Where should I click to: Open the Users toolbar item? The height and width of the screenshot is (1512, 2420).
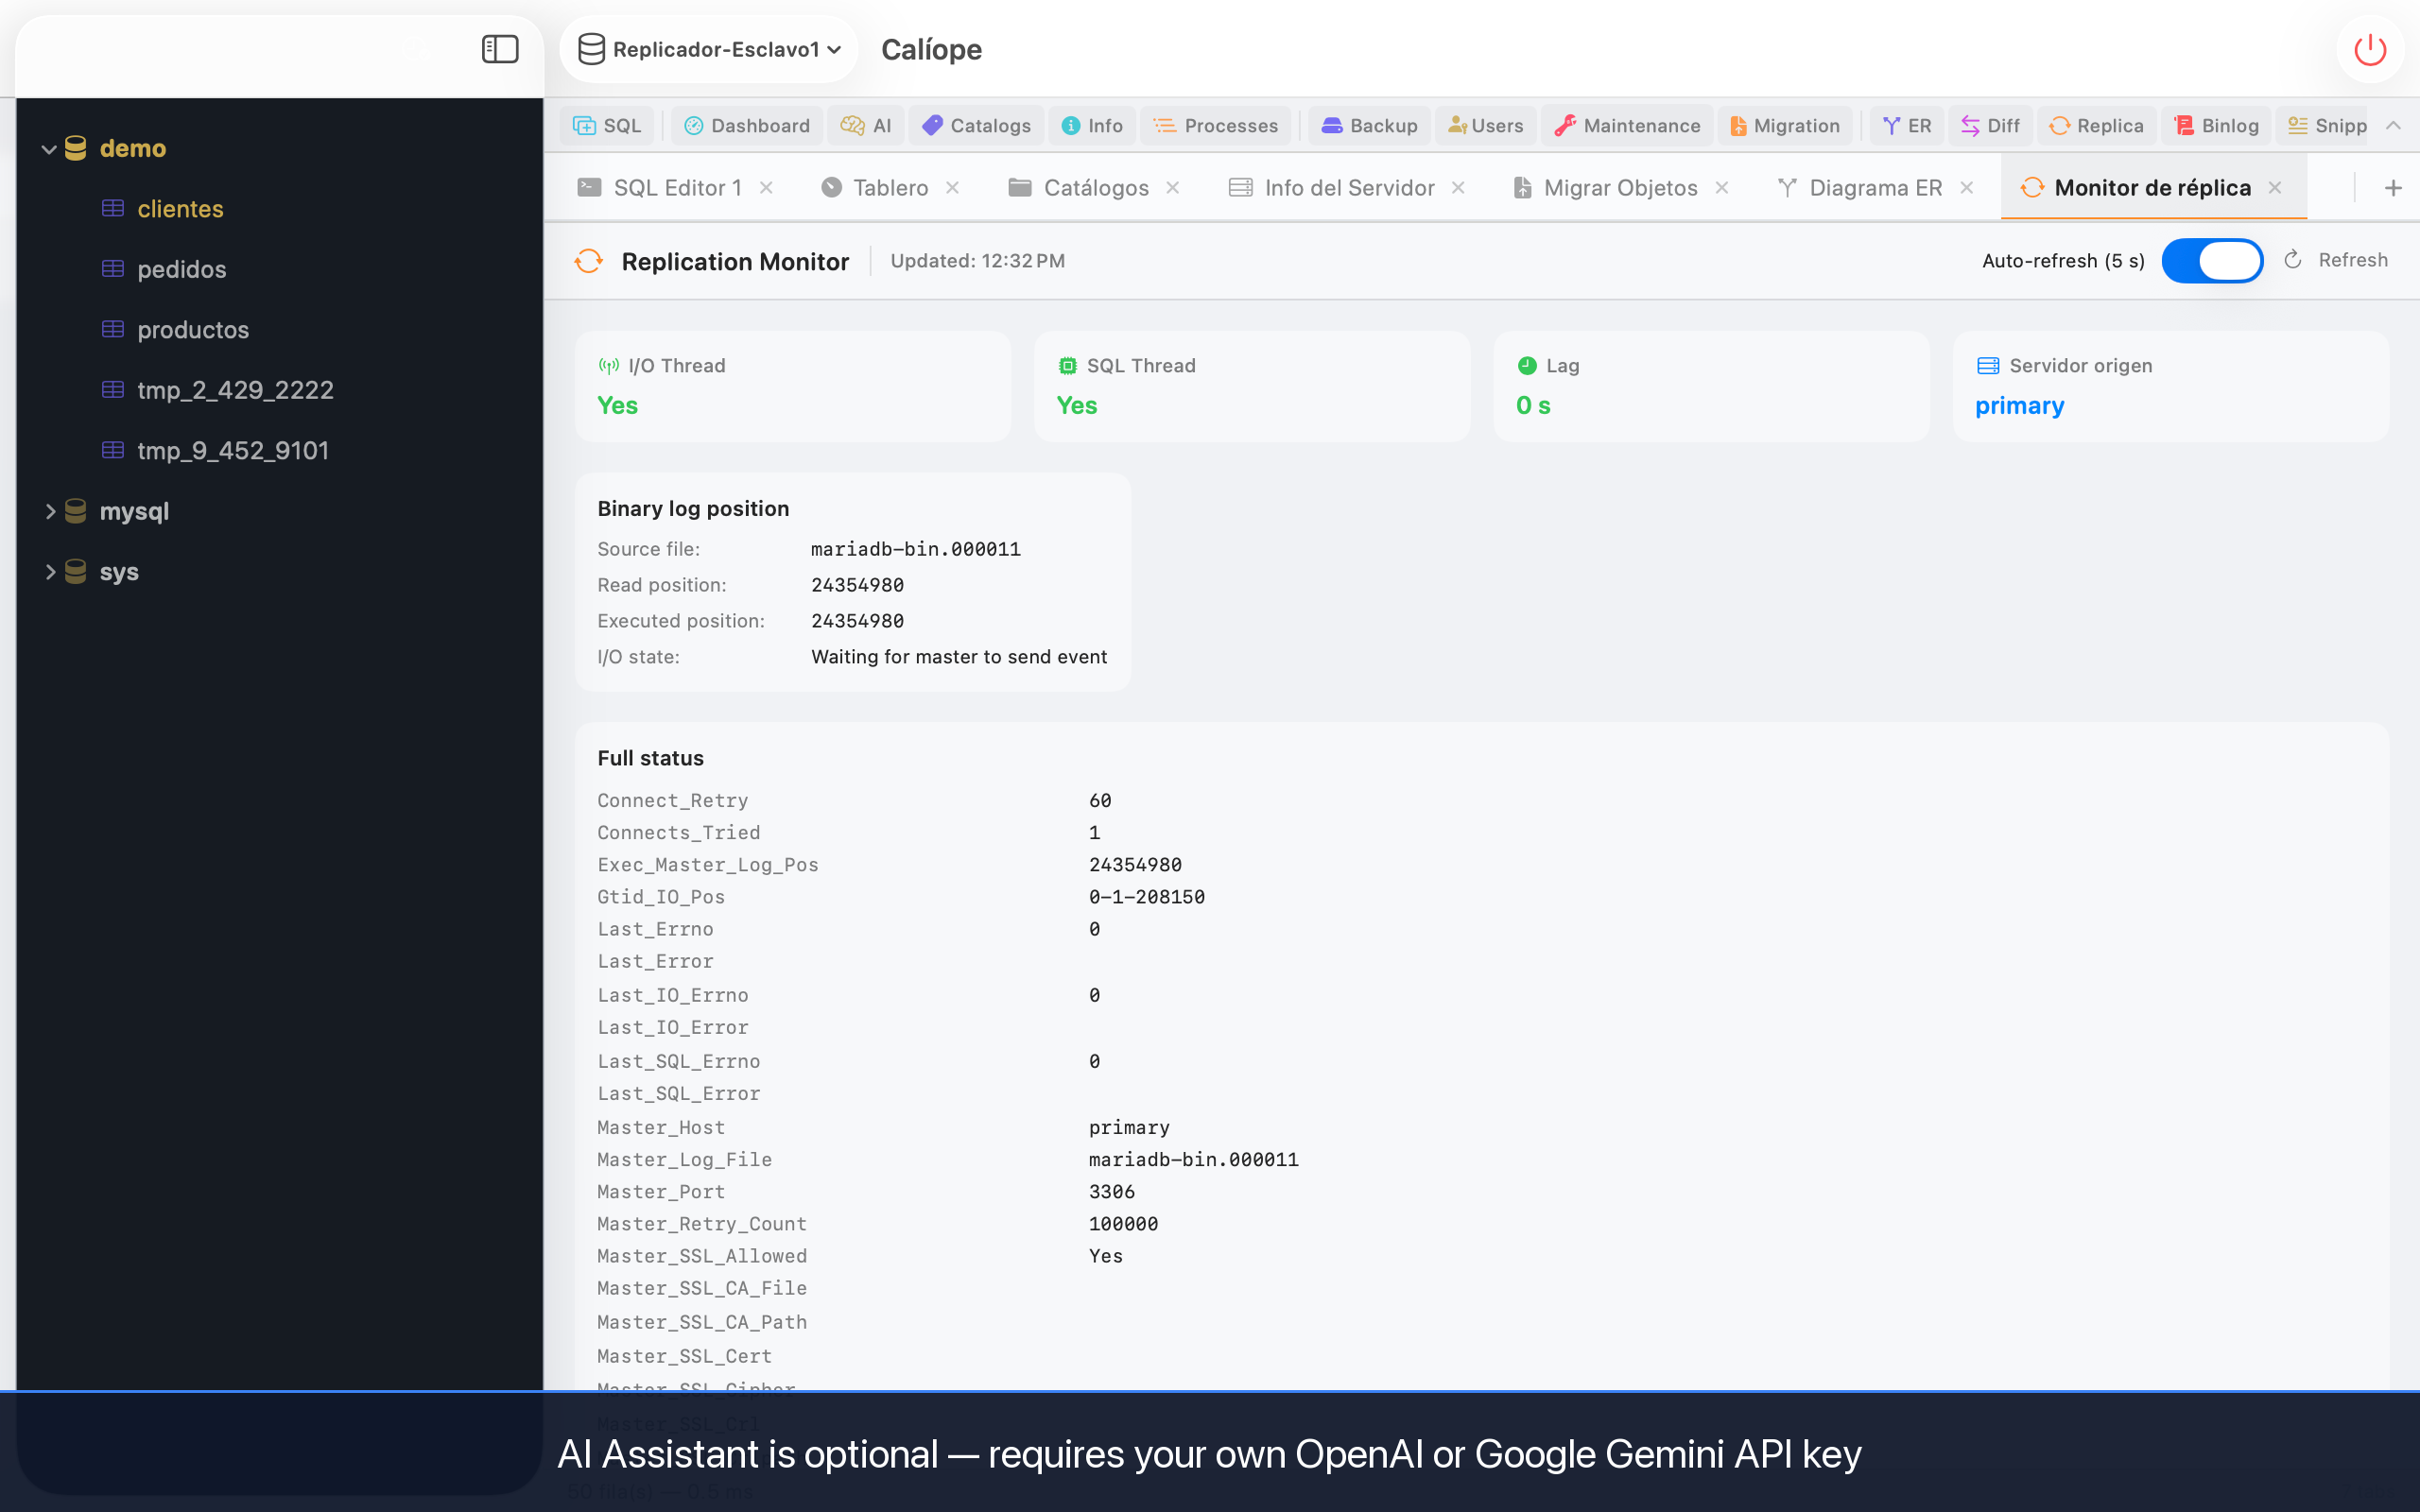[x=1486, y=125]
